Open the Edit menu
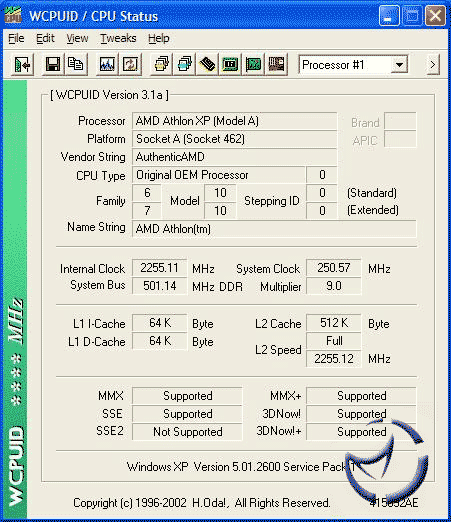The width and height of the screenshot is (451, 522). [x=45, y=38]
